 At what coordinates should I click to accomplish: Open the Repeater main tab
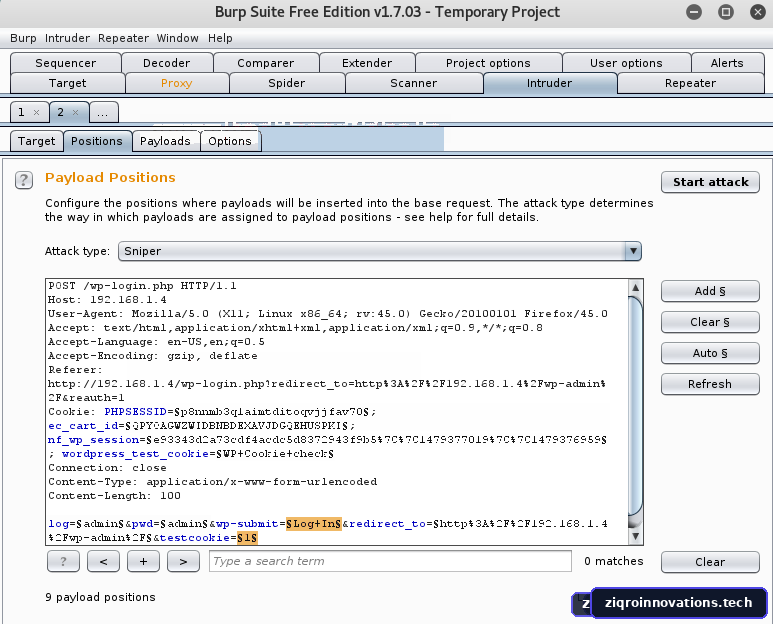pos(690,83)
